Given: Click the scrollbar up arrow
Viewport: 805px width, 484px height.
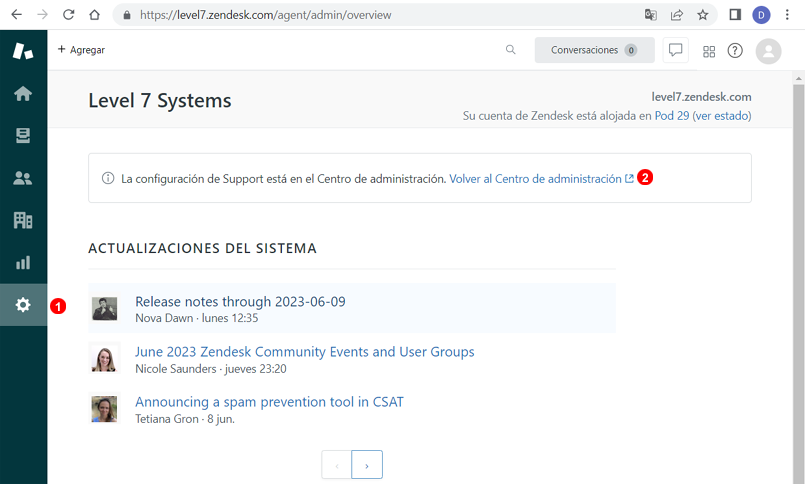Looking at the screenshot, I should click(x=798, y=78).
